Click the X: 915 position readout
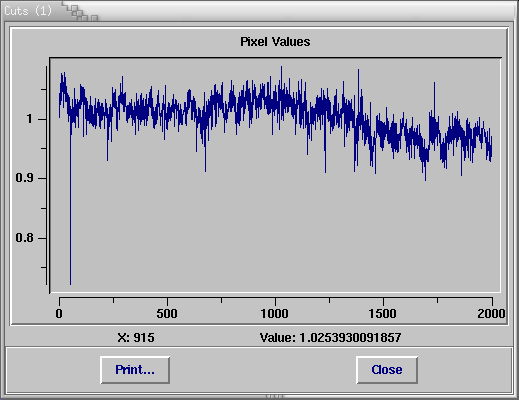This screenshot has width=519, height=400. click(x=136, y=338)
